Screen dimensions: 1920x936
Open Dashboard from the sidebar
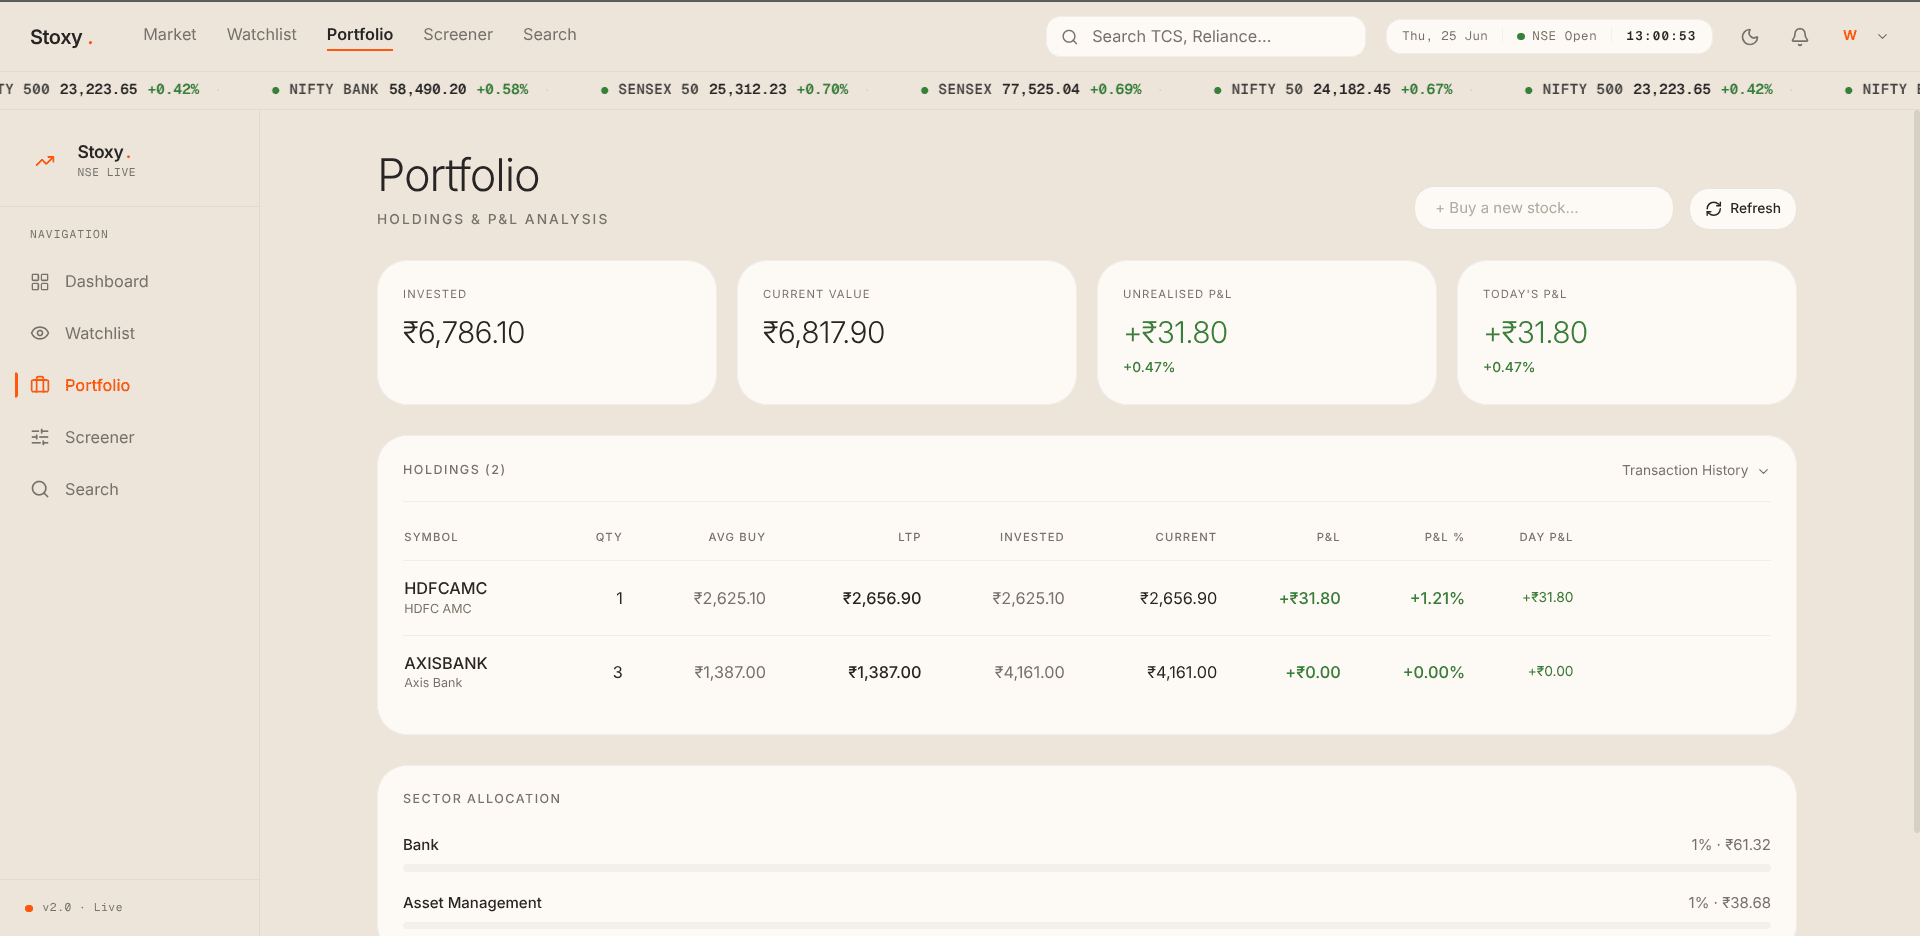[130, 282]
